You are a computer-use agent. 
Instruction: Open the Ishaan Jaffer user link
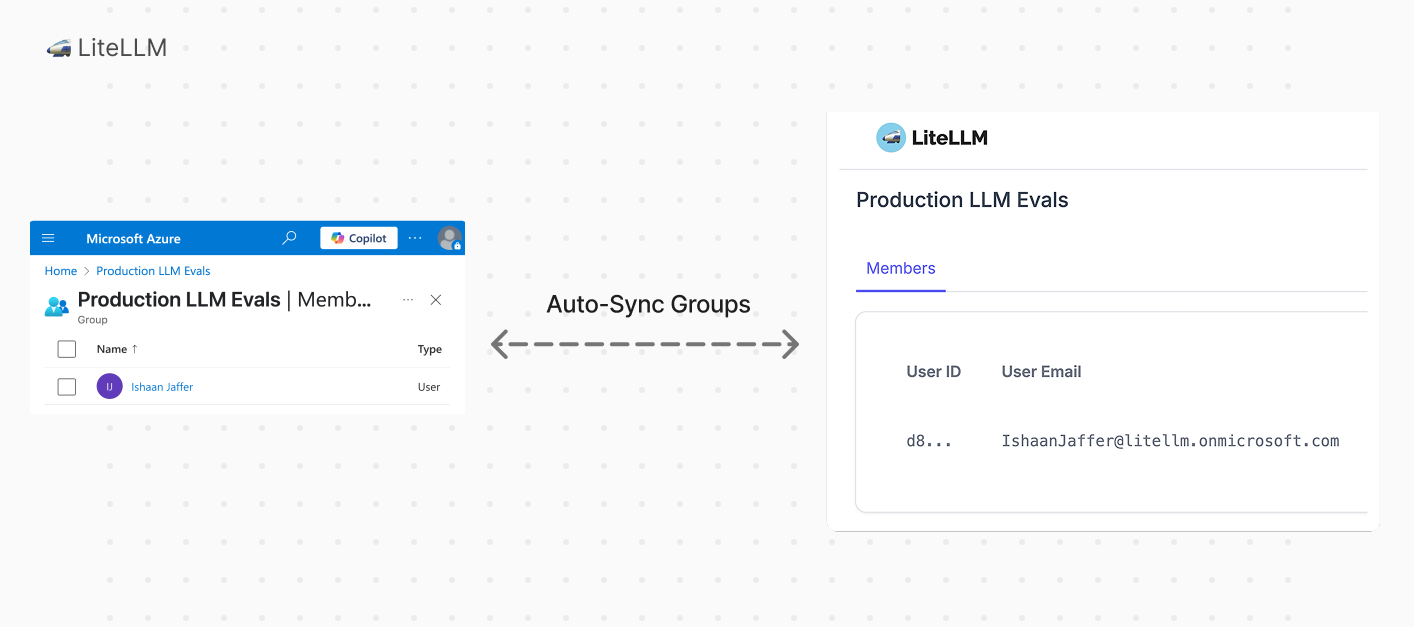coord(162,387)
